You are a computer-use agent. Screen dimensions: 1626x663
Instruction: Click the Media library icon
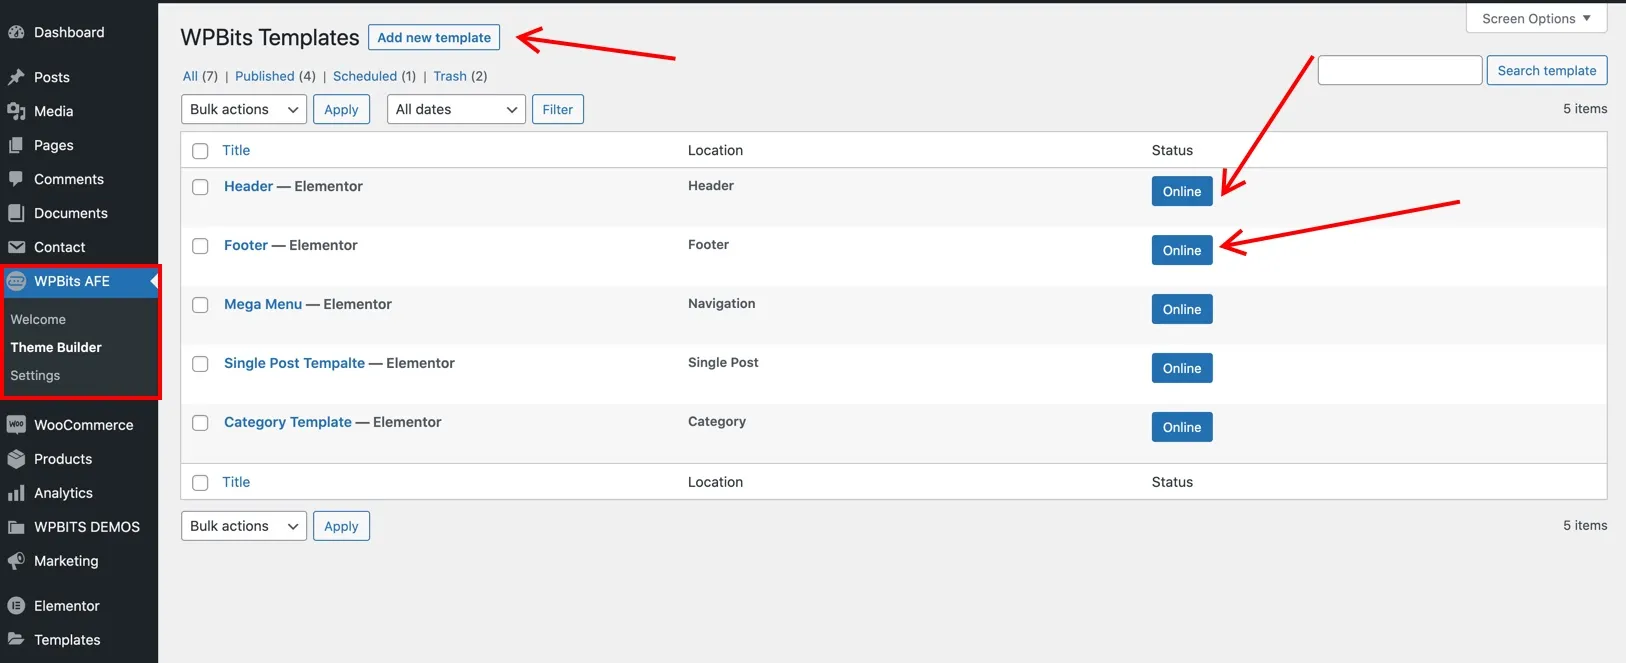pos(16,111)
